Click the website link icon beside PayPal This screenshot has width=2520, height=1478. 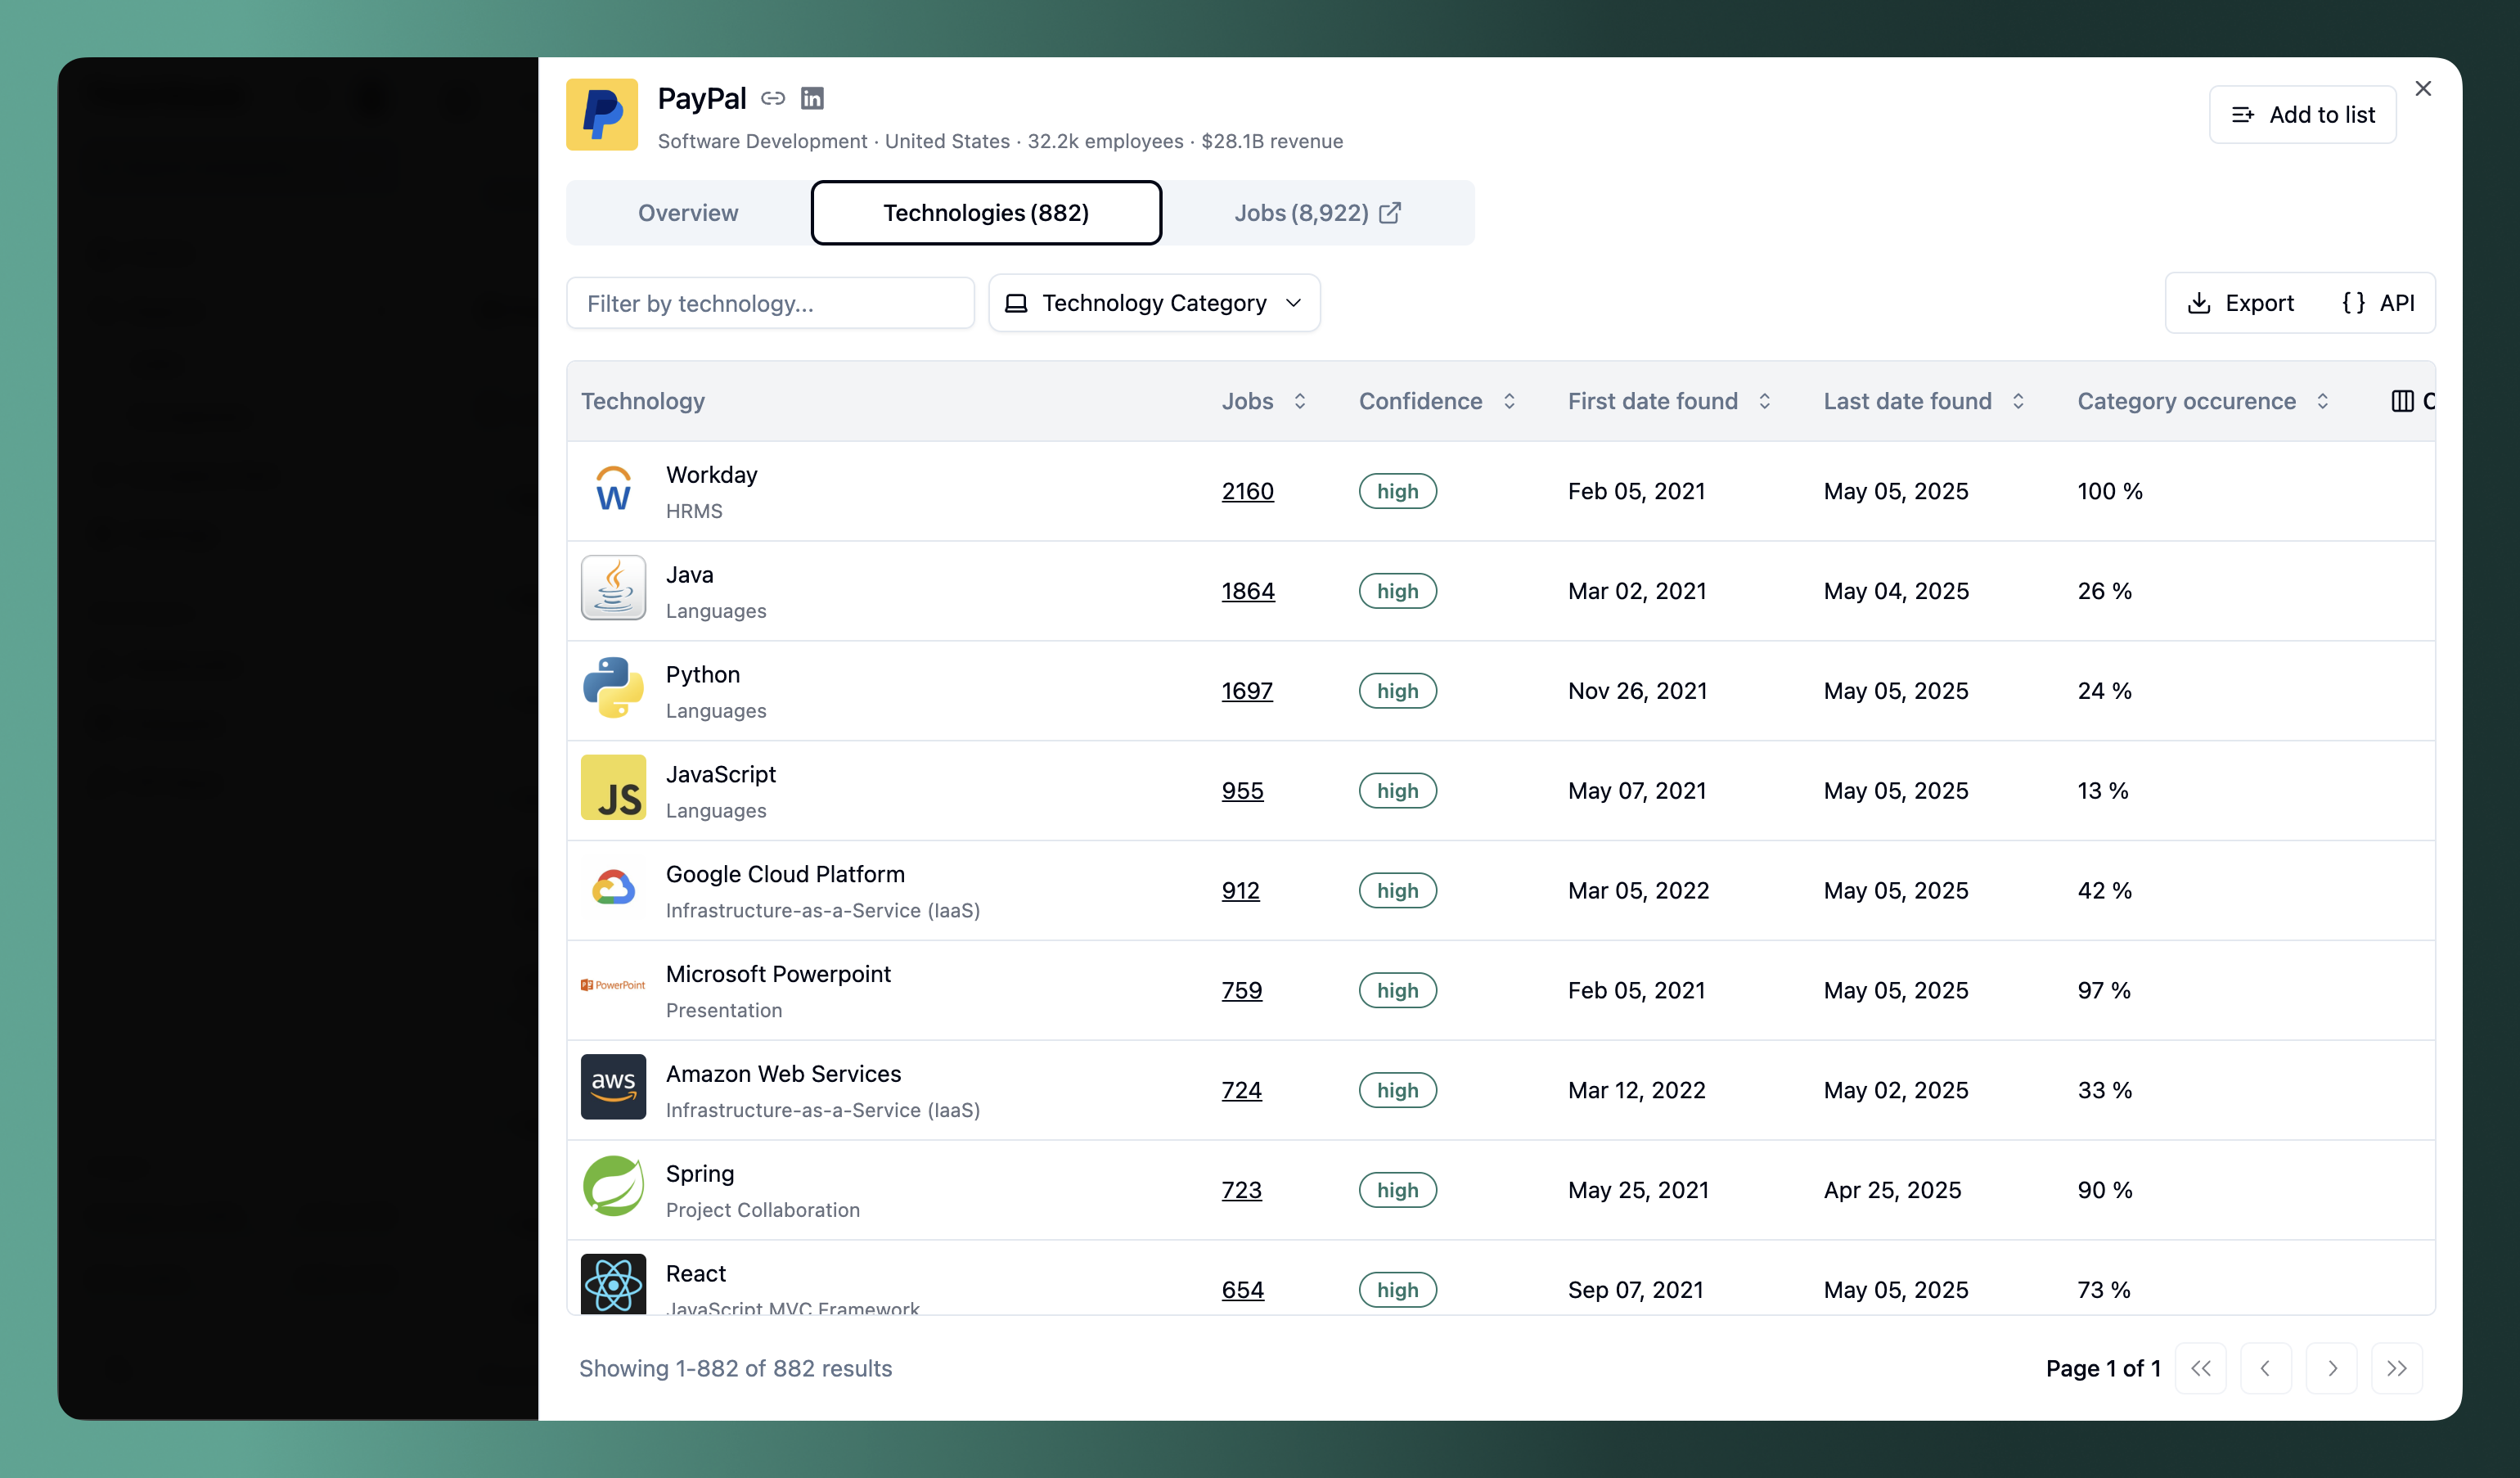(x=773, y=98)
